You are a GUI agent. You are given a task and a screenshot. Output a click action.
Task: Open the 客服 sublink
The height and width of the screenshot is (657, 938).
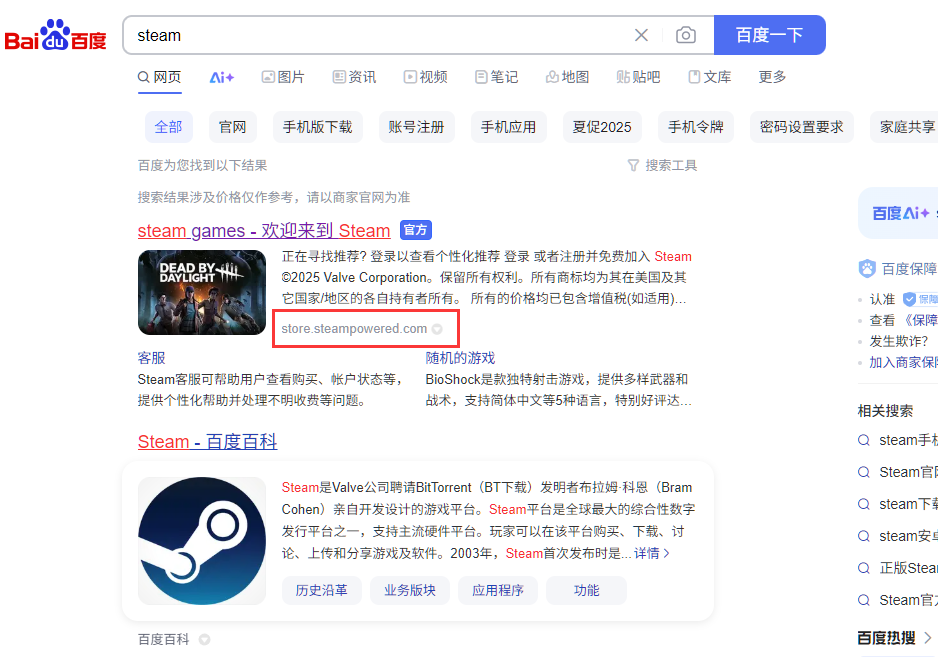pos(151,358)
